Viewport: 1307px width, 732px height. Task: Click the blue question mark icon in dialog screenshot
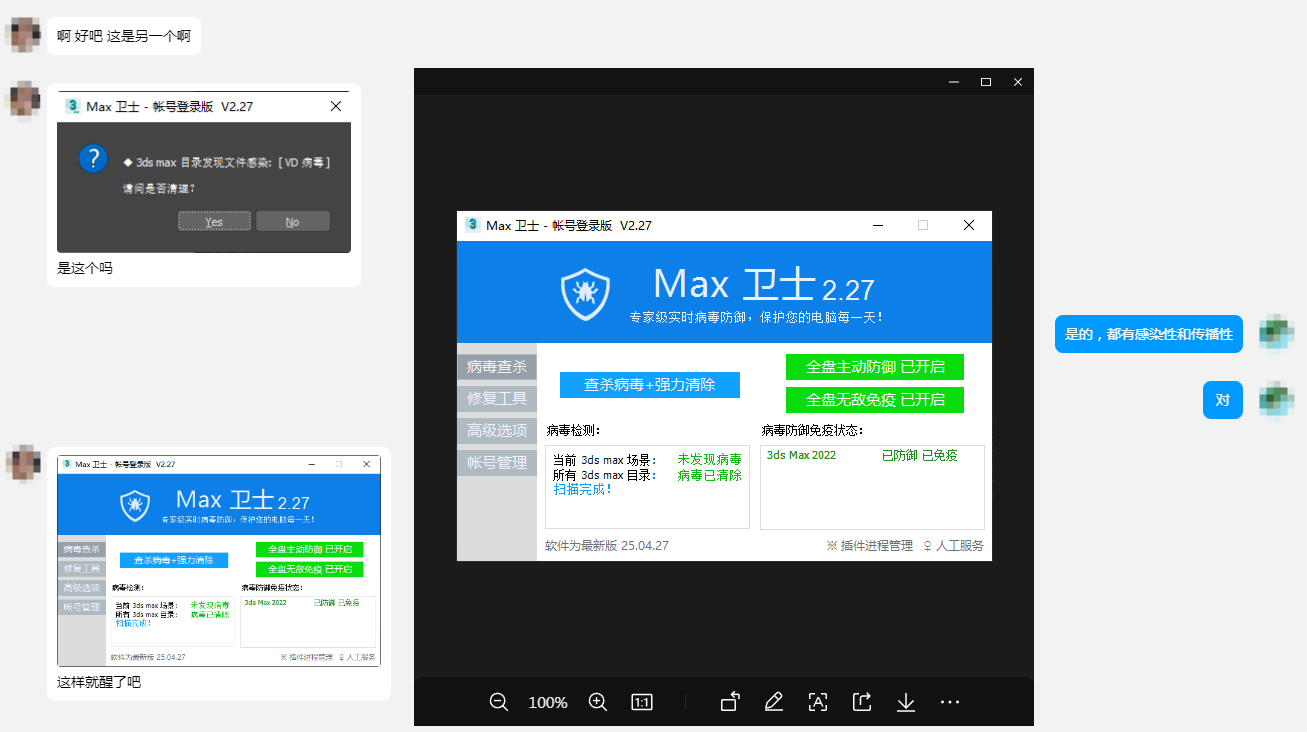[93, 158]
